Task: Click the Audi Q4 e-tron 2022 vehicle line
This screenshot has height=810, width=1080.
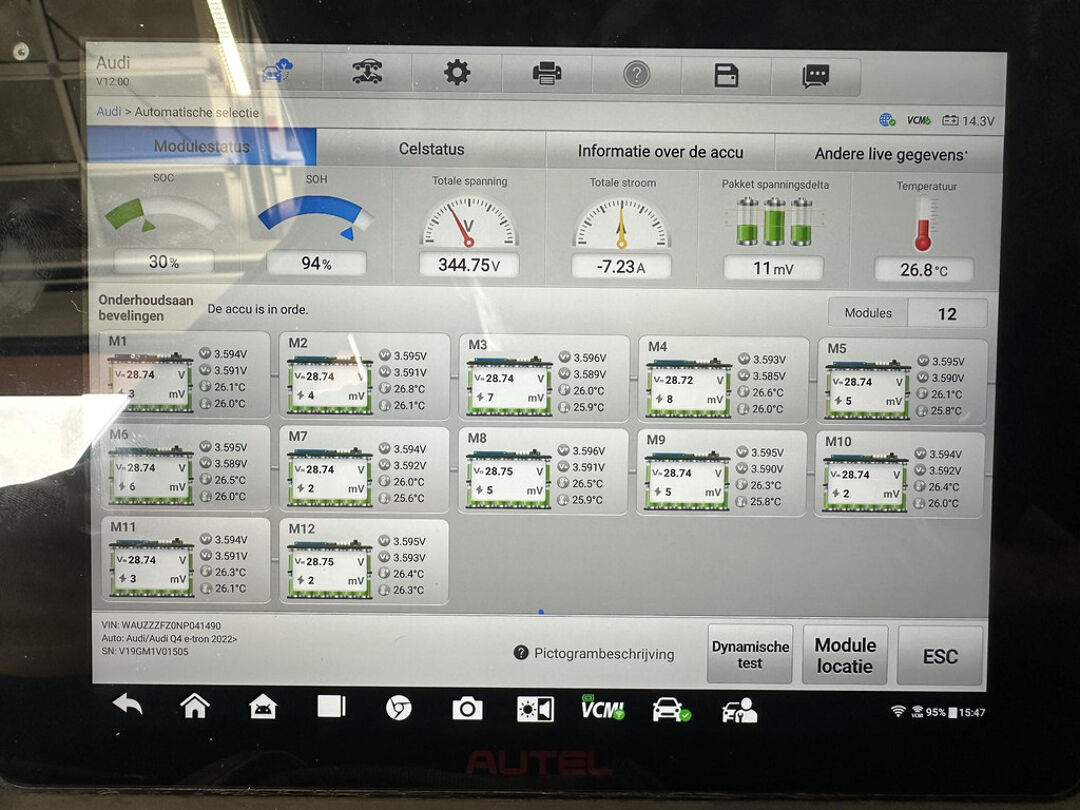Action: [169, 638]
